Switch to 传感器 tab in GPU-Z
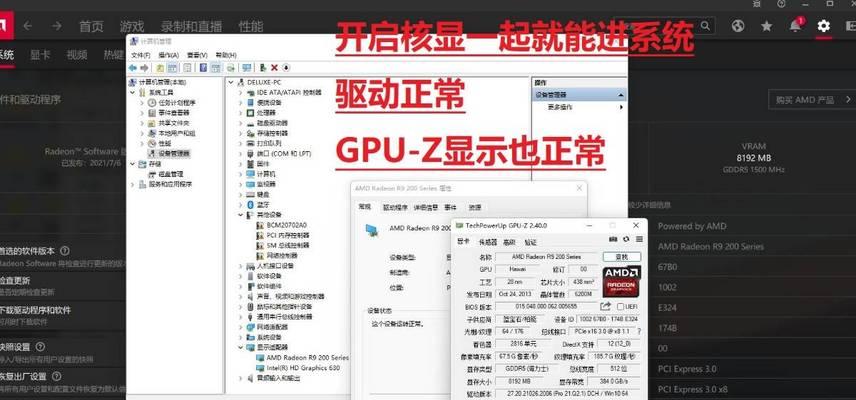The height and width of the screenshot is (400, 856). tap(488, 242)
